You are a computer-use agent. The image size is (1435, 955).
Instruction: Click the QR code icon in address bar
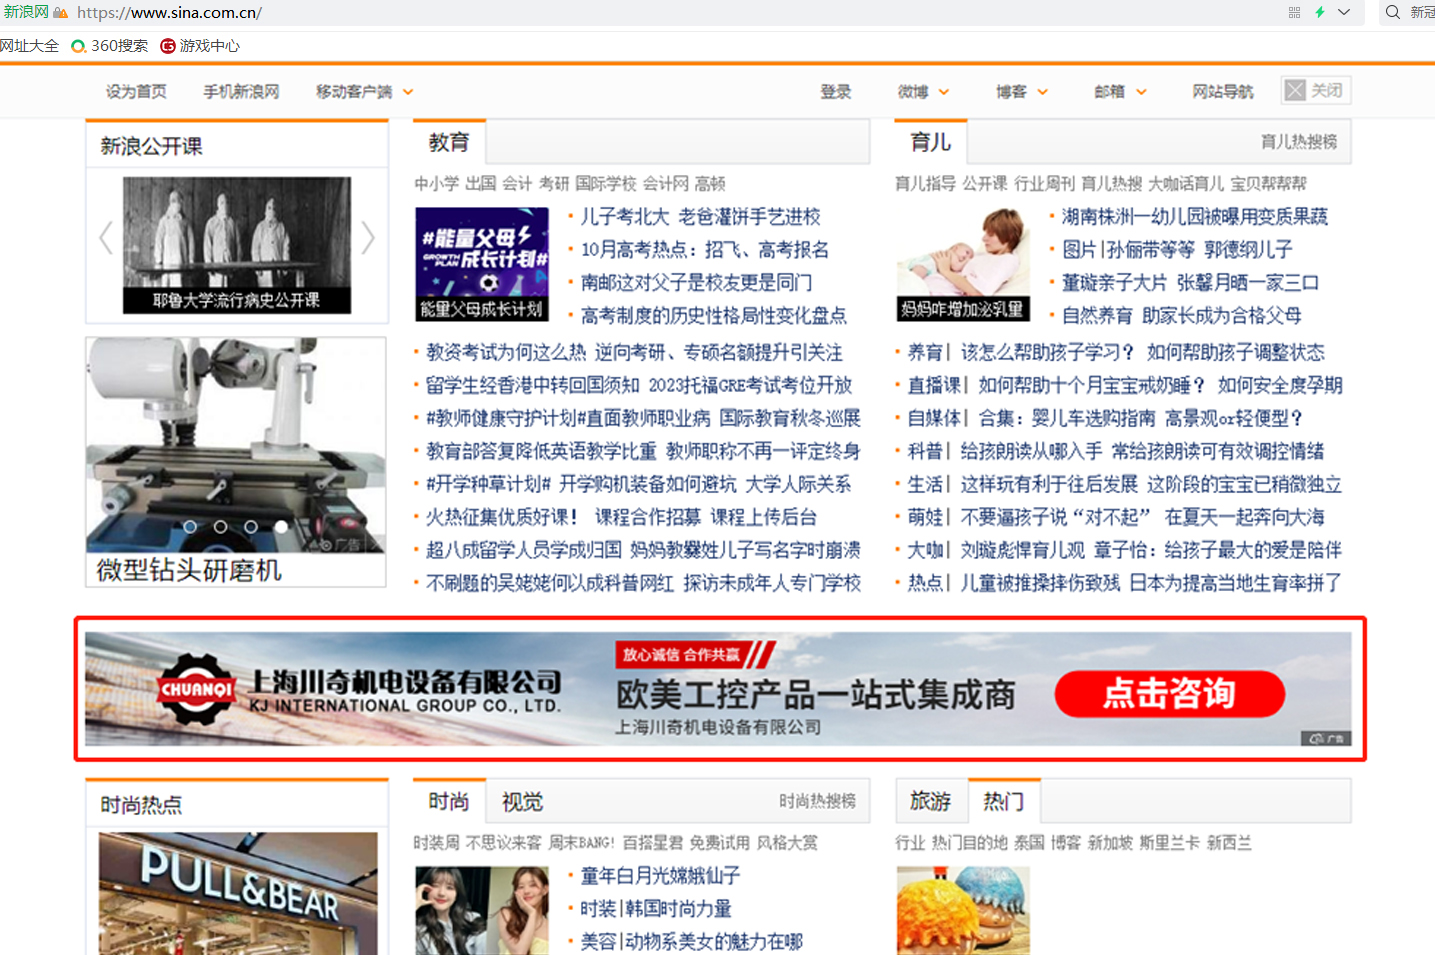pyautogui.click(x=1294, y=12)
